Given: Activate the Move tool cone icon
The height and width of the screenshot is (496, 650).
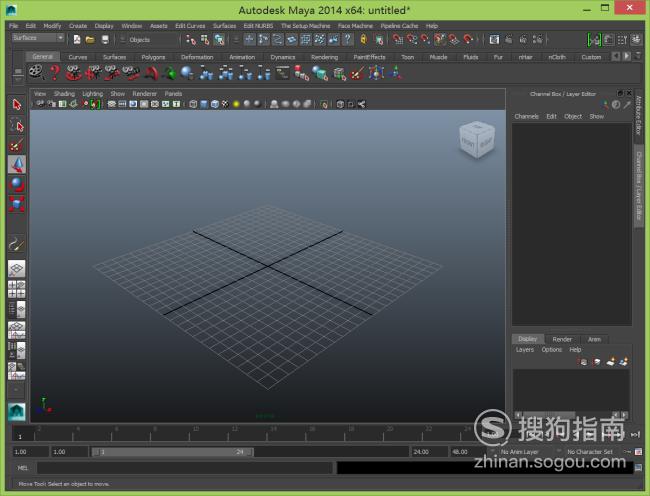Looking at the screenshot, I should tap(17, 165).
